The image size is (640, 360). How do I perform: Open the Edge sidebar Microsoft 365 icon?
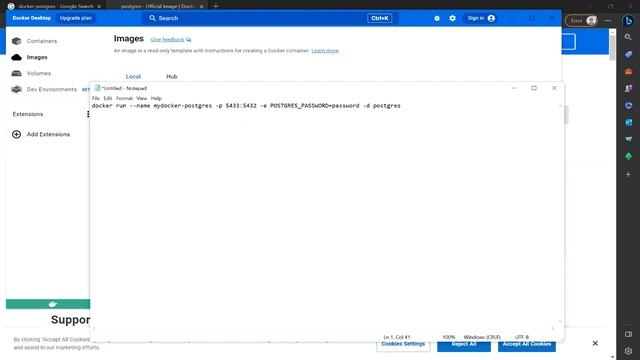pyautogui.click(x=629, y=105)
